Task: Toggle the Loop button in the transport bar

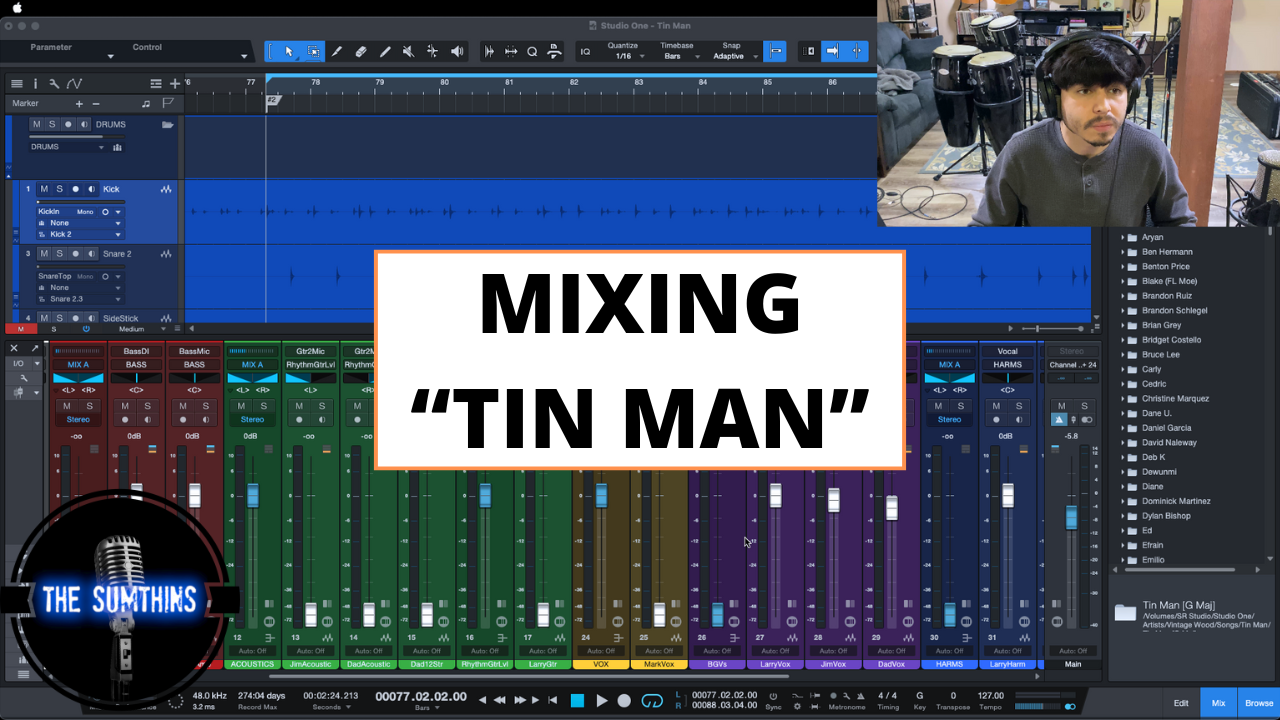Action: (x=652, y=700)
